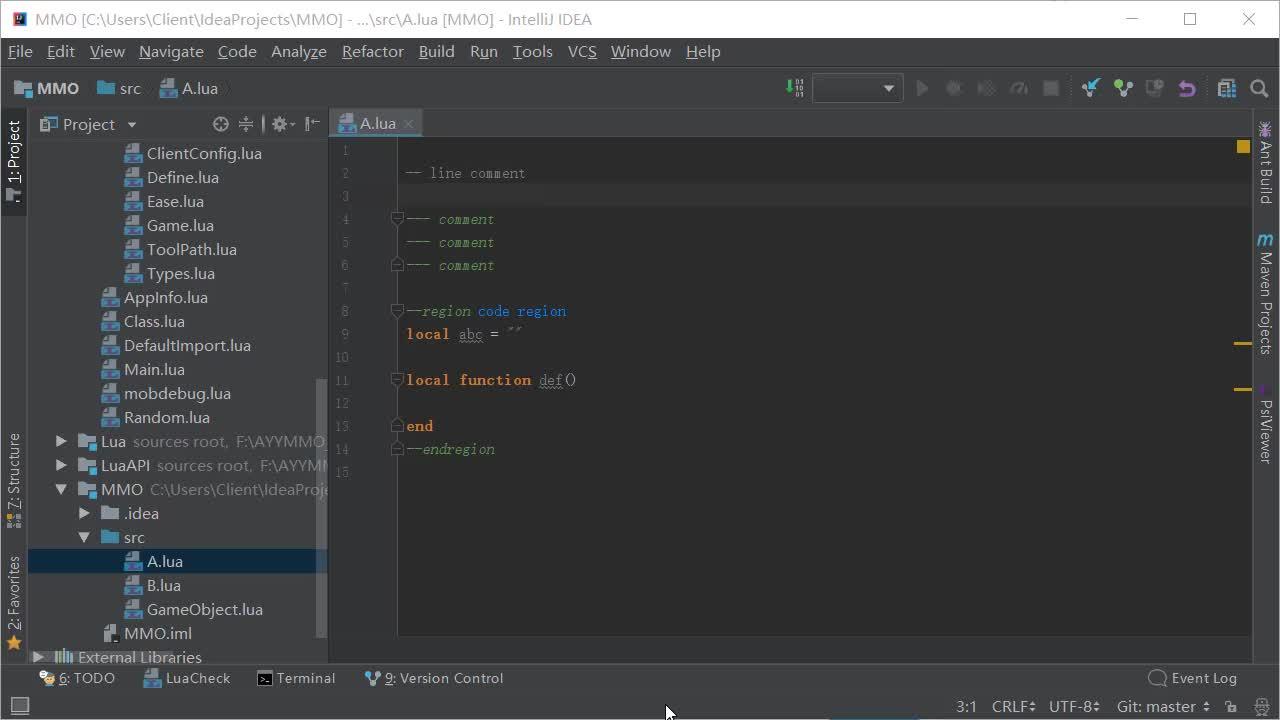This screenshot has height=720, width=1280.
Task: Click the Search Everywhere magnifier icon
Action: click(x=1259, y=88)
